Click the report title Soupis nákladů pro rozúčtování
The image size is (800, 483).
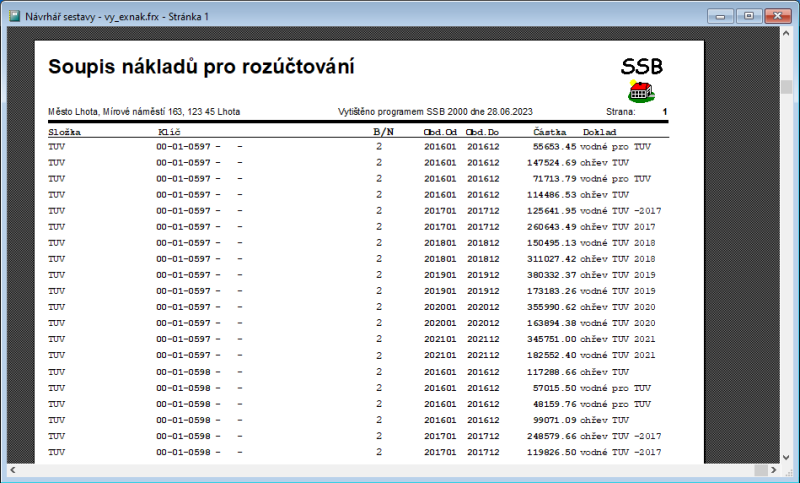click(200, 68)
